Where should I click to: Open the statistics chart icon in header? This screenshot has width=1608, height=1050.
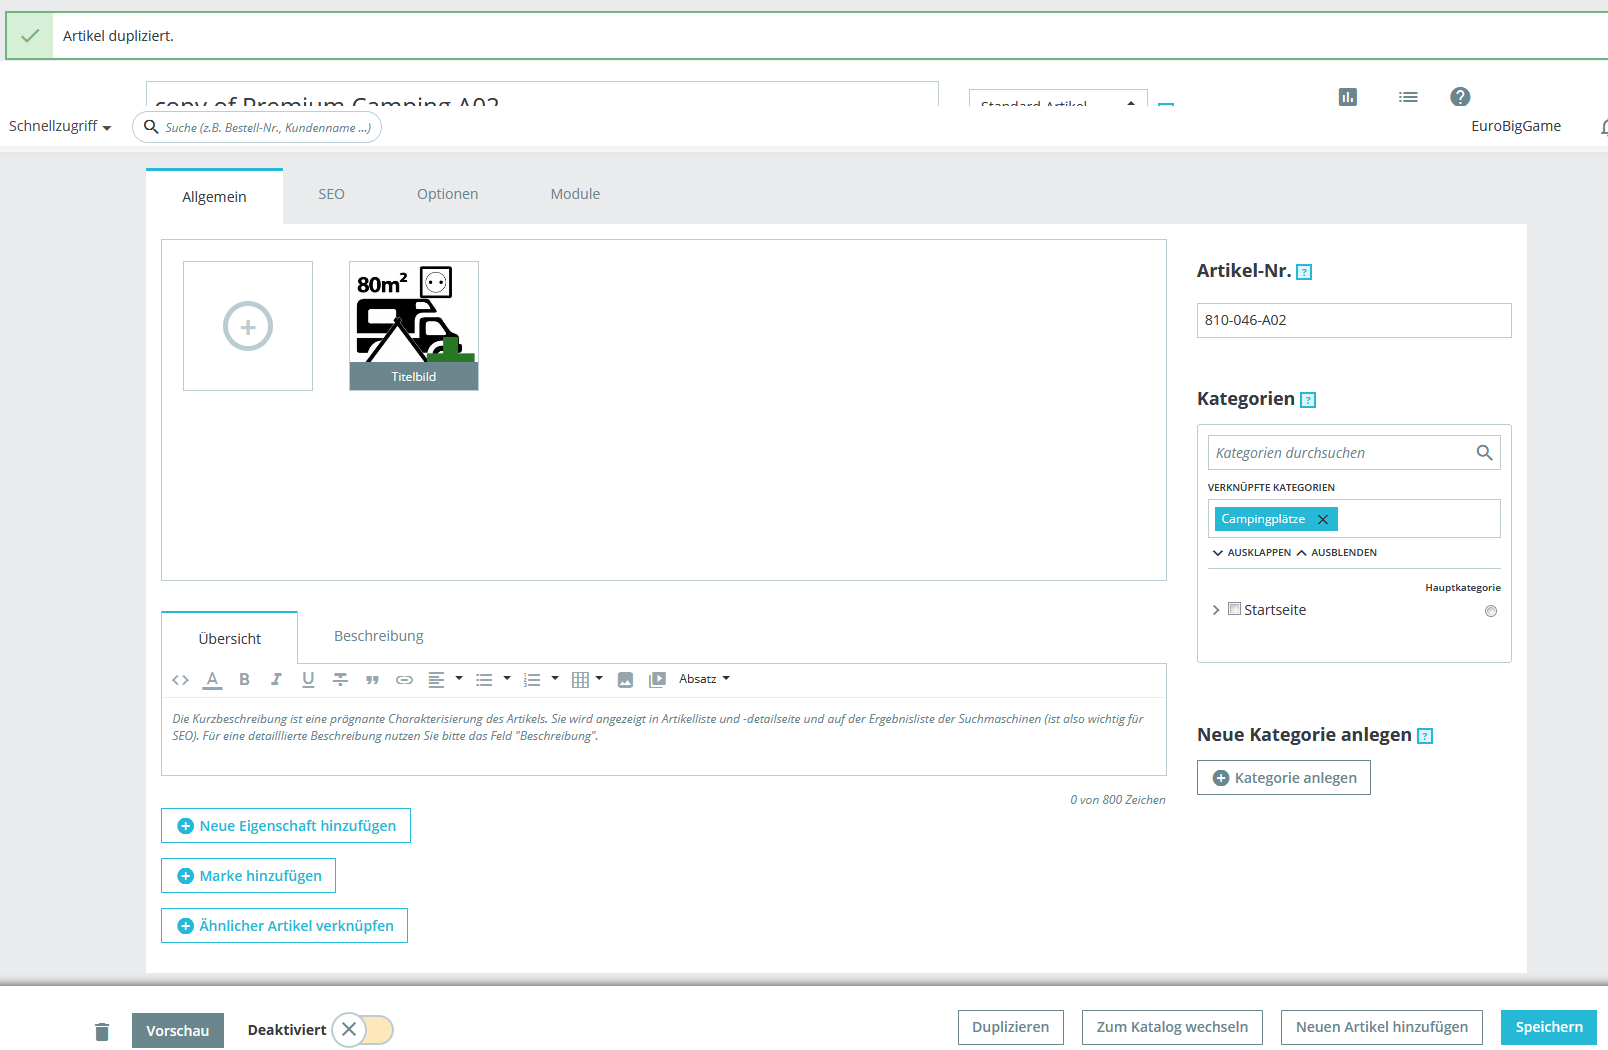[1348, 97]
